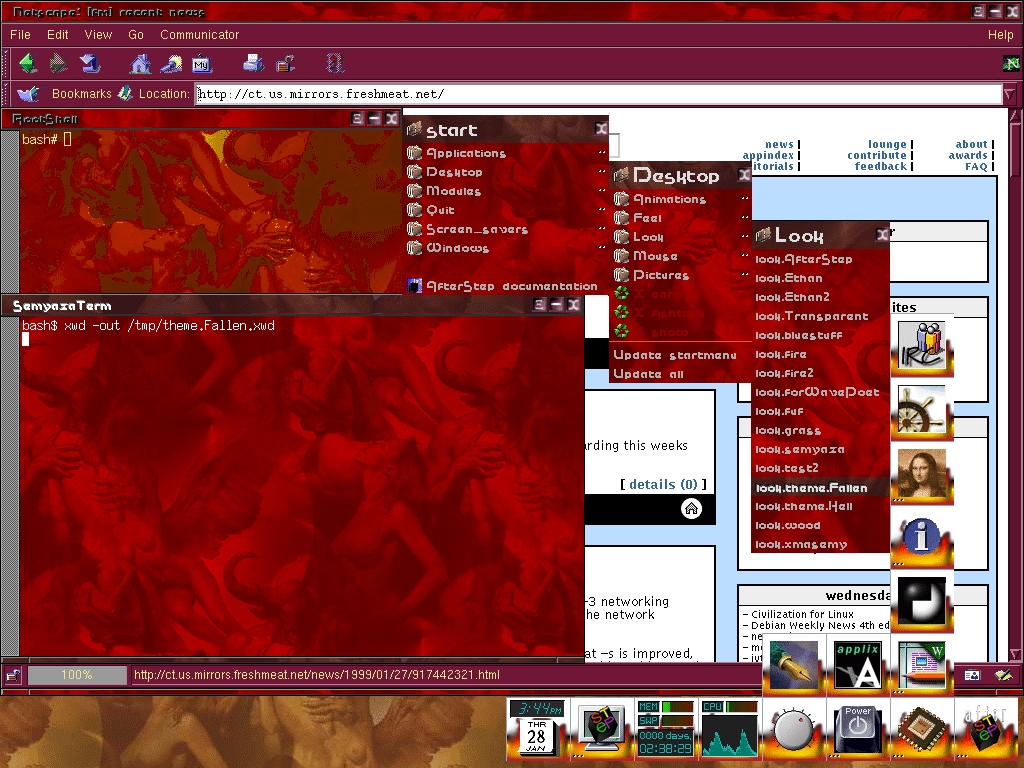Click the ship wheel Wharf icon
The width and height of the screenshot is (1024, 768).
pos(921,408)
